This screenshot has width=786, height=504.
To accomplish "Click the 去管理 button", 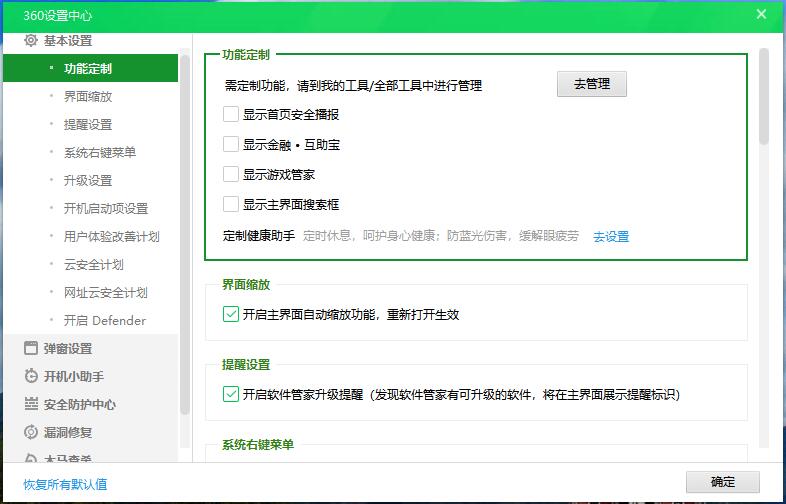I will [591, 84].
